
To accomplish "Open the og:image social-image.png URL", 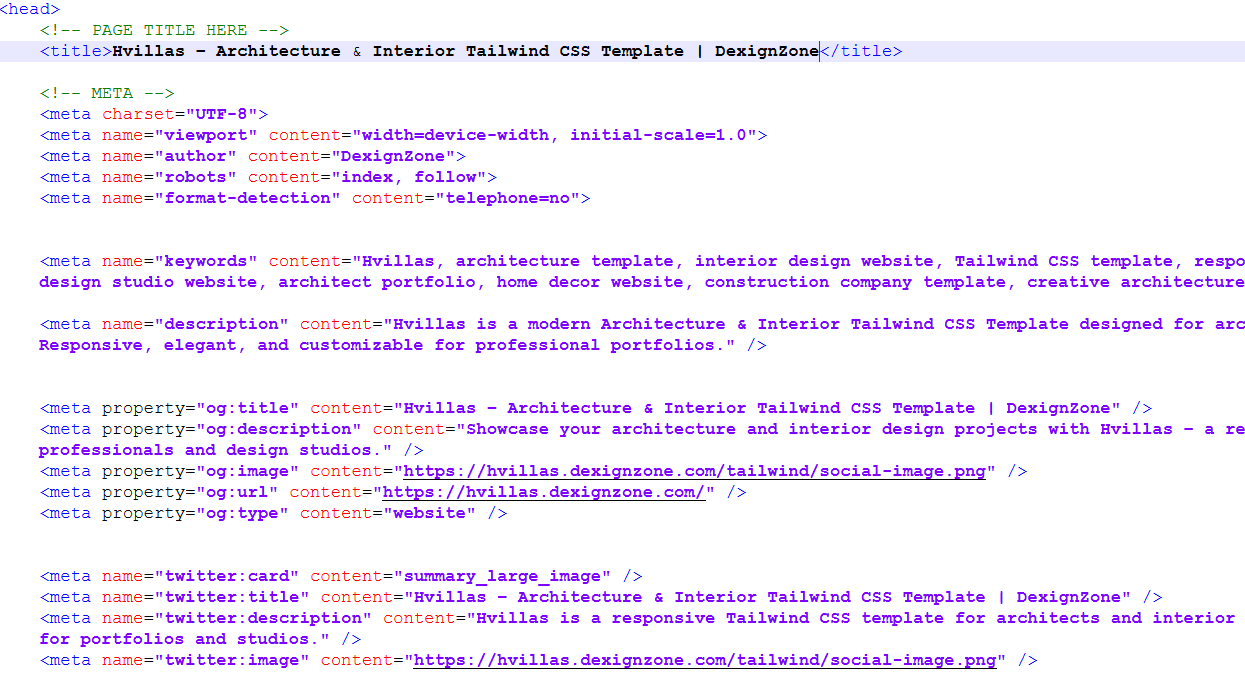I will point(694,471).
